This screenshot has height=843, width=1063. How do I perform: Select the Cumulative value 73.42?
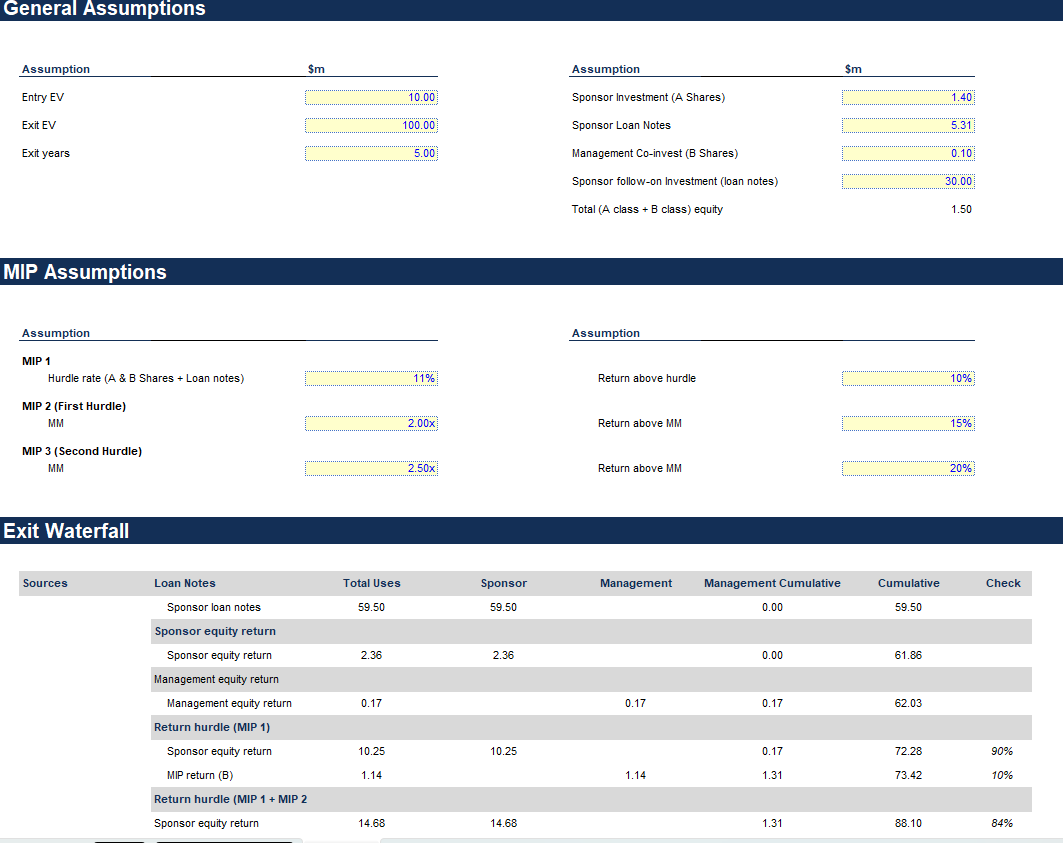908,776
